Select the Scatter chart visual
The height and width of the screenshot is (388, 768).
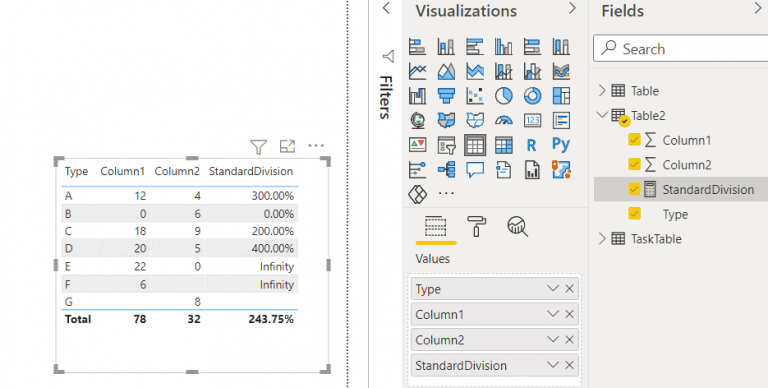[475, 96]
